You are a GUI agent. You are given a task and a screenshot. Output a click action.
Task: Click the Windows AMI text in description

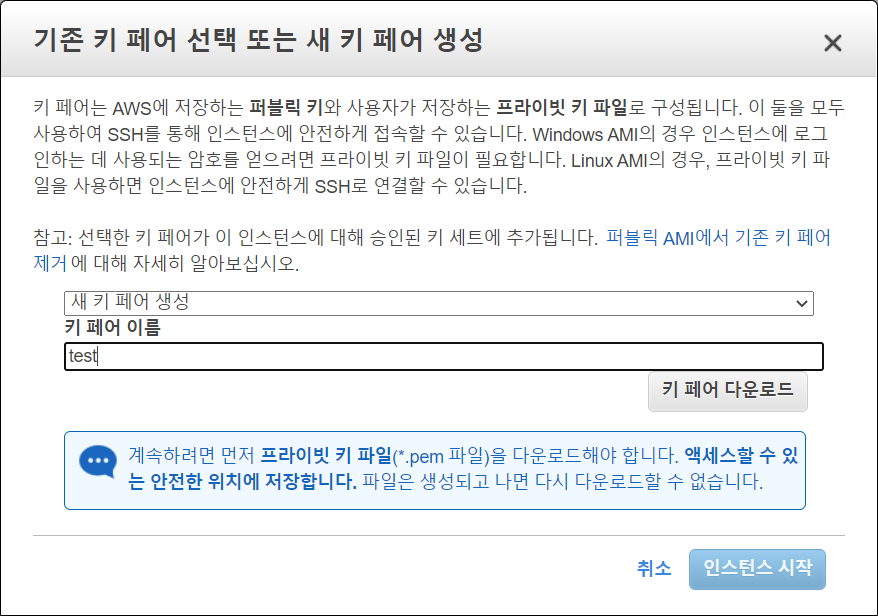(x=586, y=134)
